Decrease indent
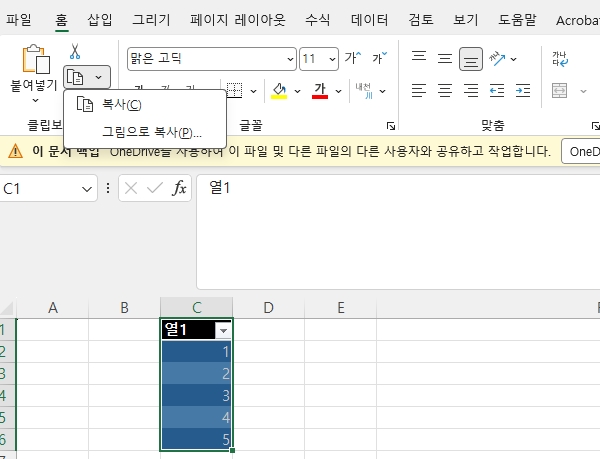The image size is (600, 459). point(497,91)
